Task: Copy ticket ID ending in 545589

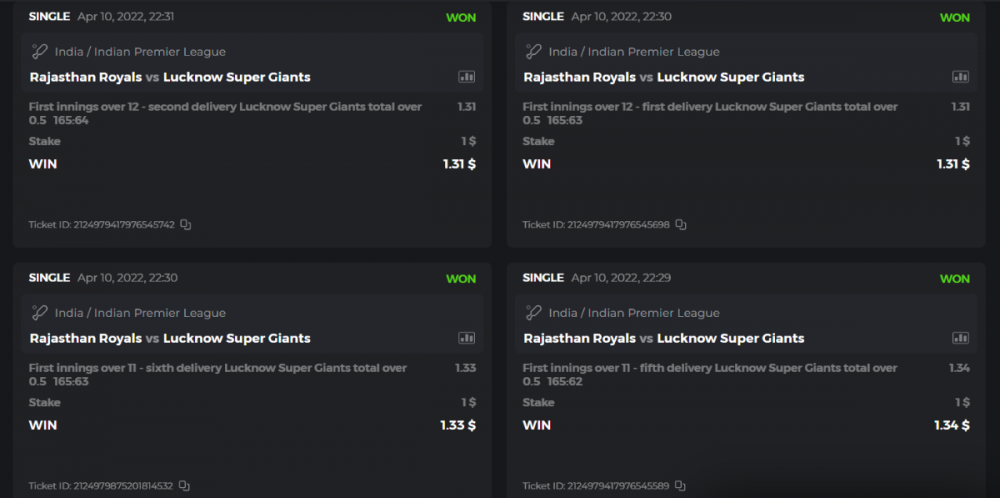Action: point(680,486)
